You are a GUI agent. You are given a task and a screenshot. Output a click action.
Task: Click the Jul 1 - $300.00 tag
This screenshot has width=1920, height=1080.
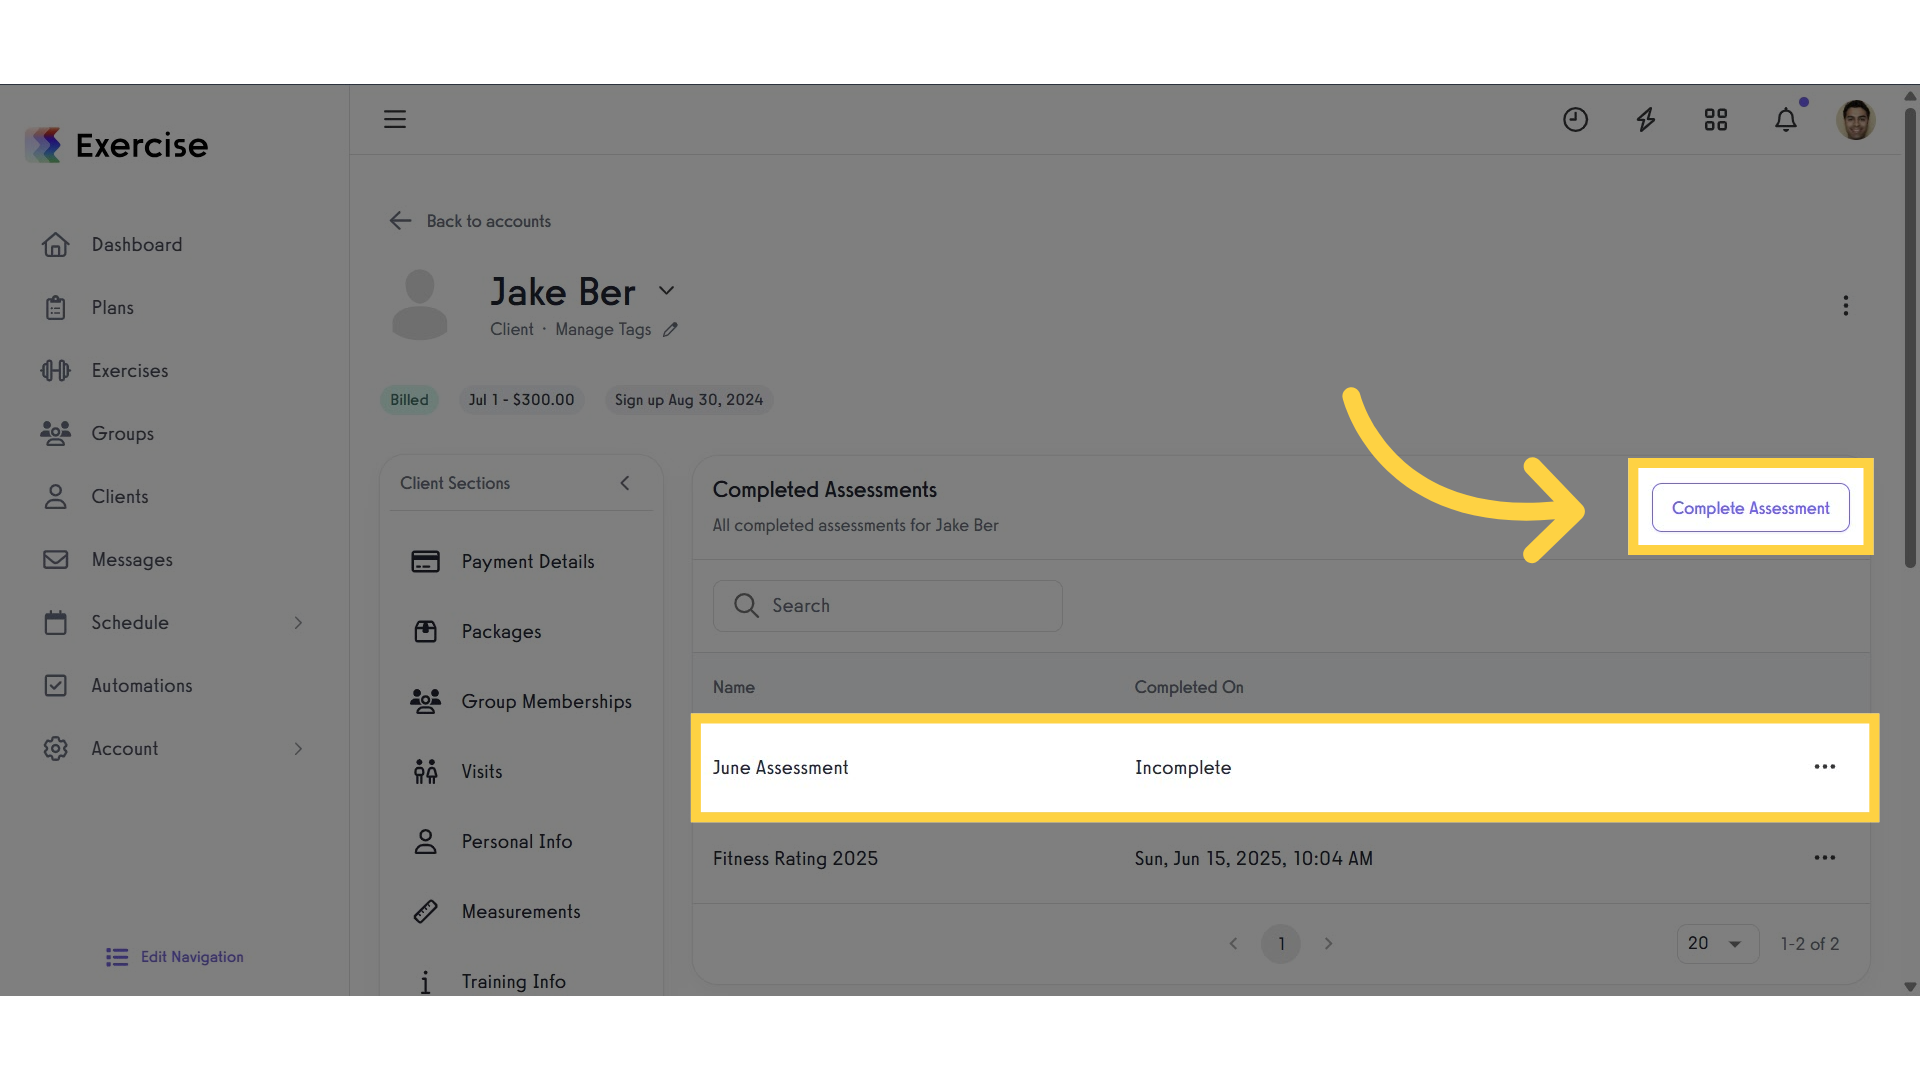(x=521, y=400)
